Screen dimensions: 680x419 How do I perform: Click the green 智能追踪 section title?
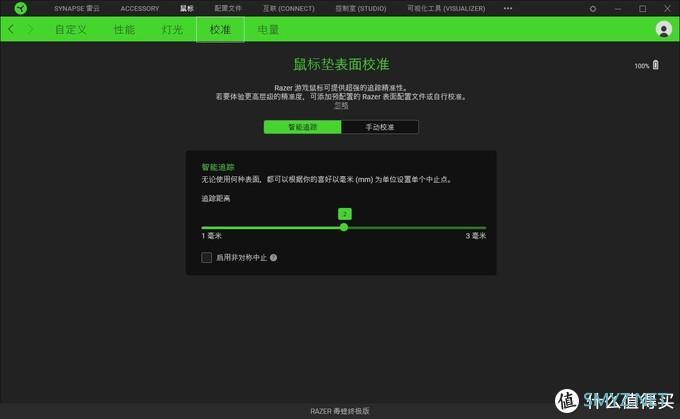(218, 167)
